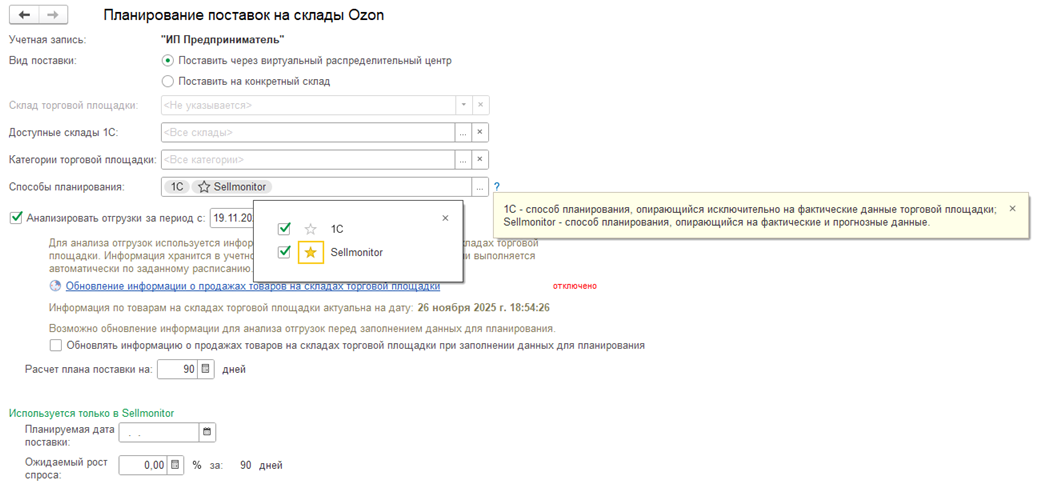Viewport: 1043px width, 489px height.
Task: Open the 'Склад торговой площадки' dropdown arrow
Action: pos(464,105)
